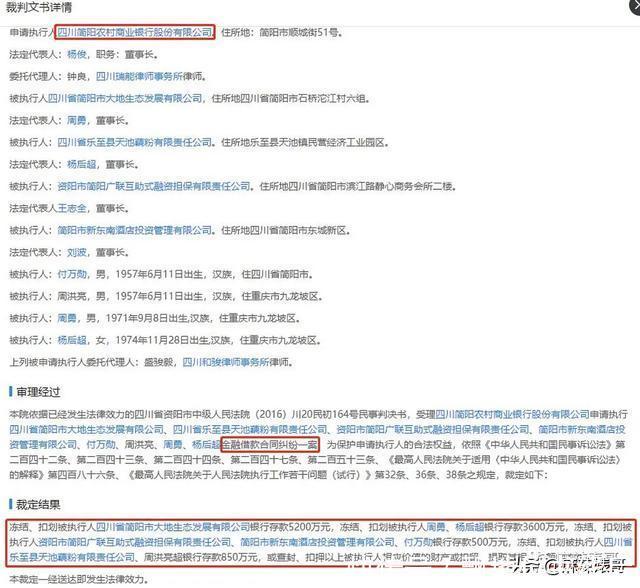The width and height of the screenshot is (640, 588).
Task: Open 资阳市简阳广联互助式融资担保有限责任公司 link in 裁定结果 section
Action: (x=135, y=542)
